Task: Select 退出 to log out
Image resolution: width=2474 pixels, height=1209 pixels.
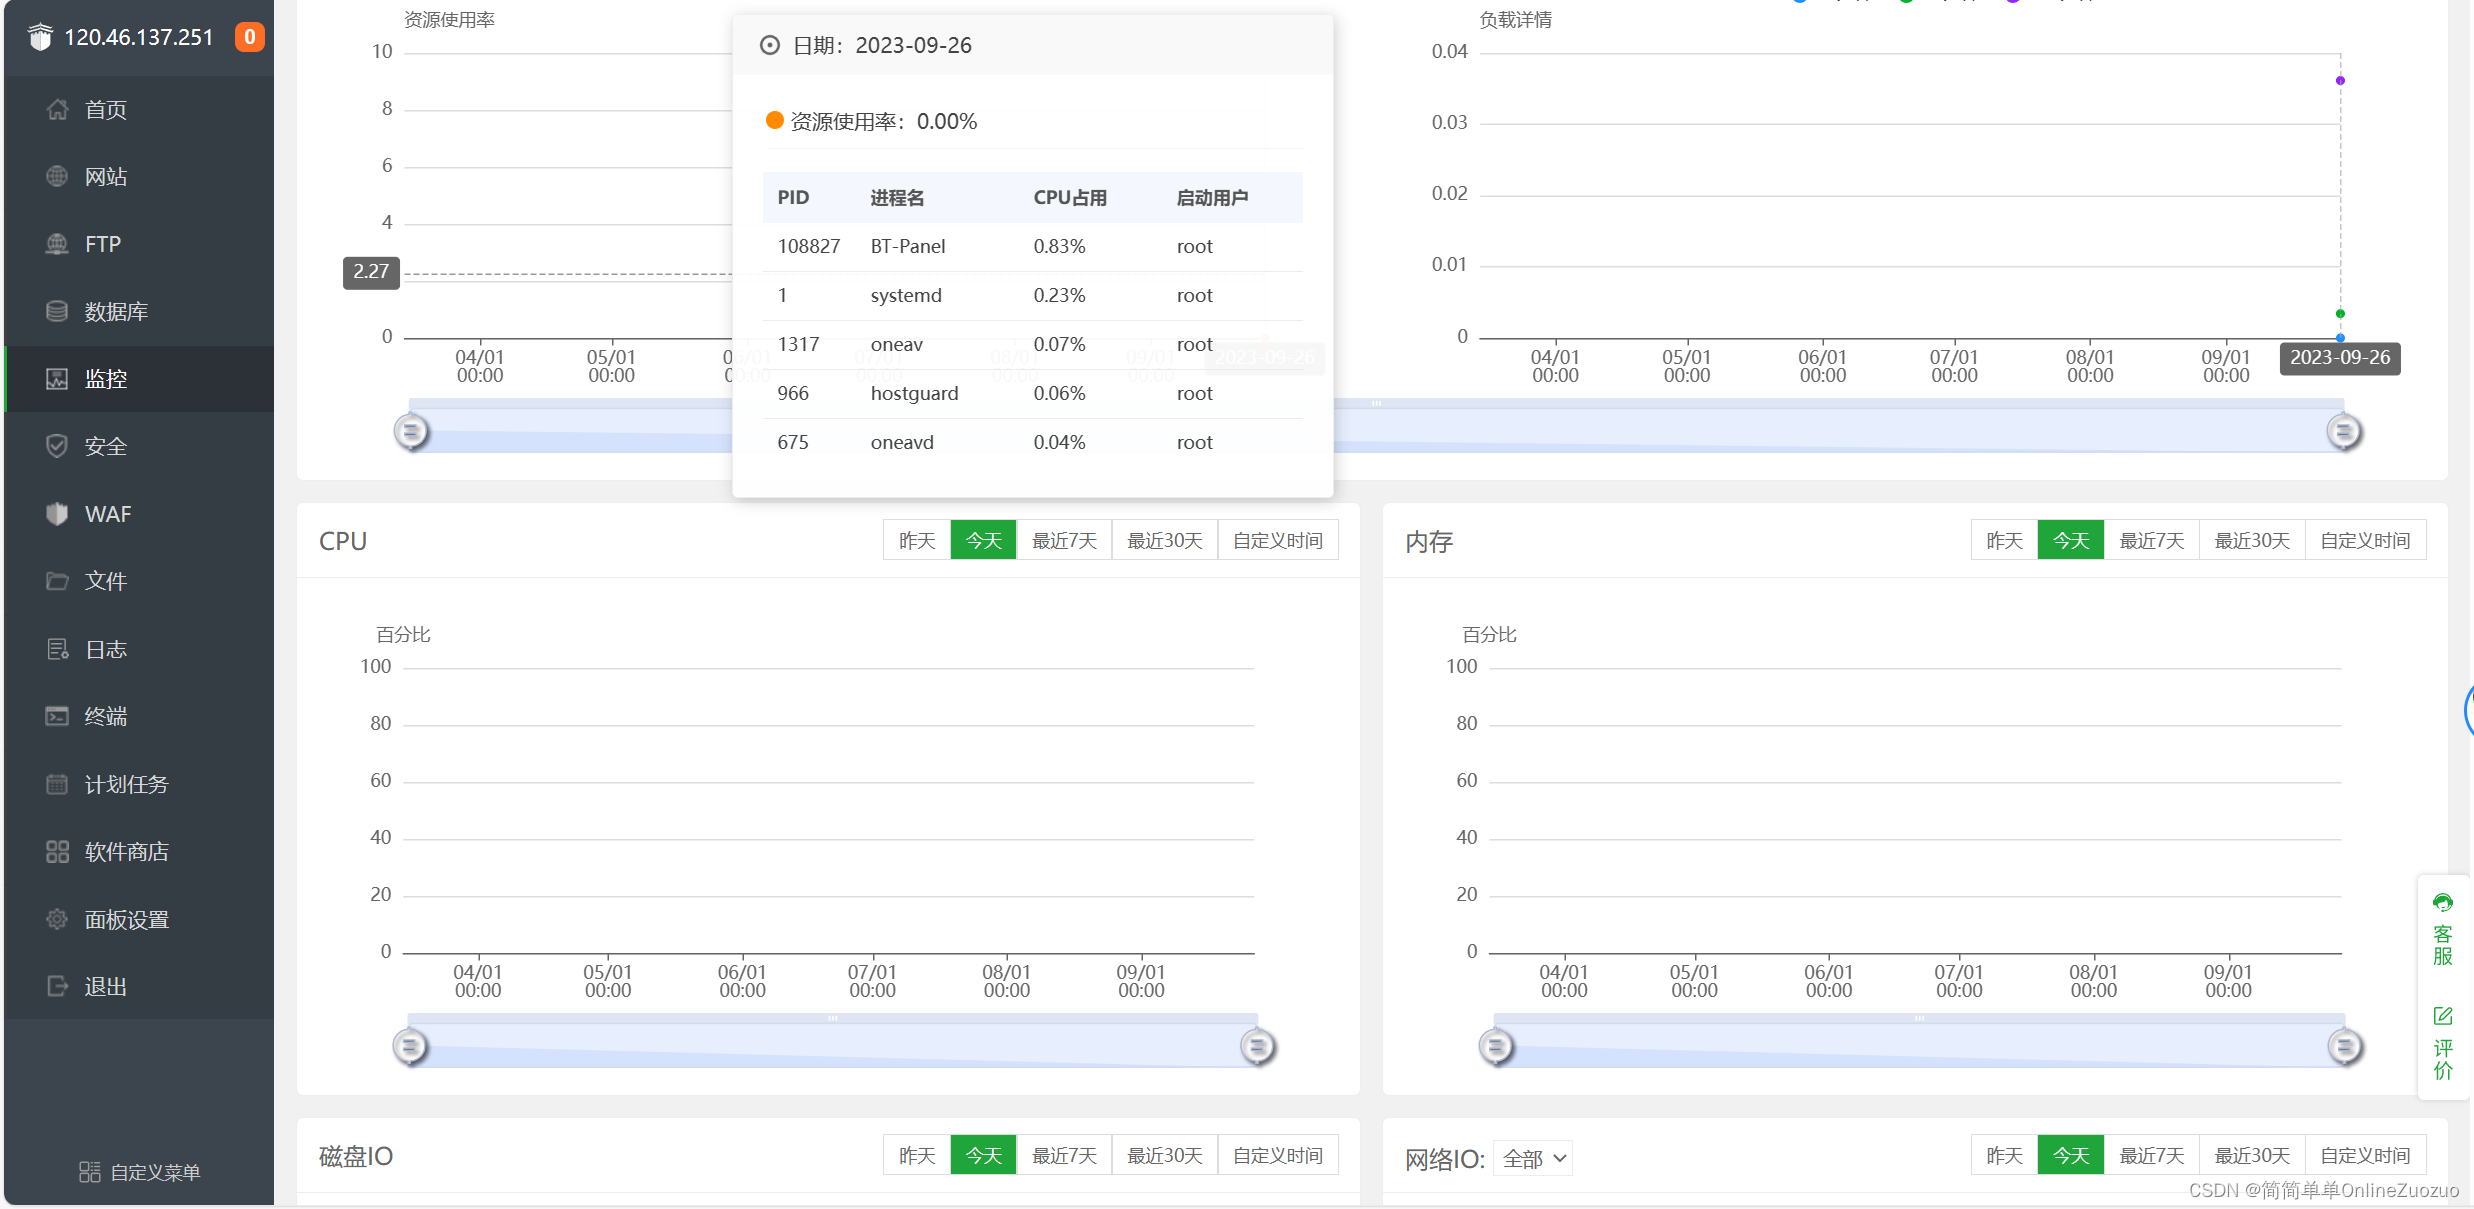Action: pos(139,987)
